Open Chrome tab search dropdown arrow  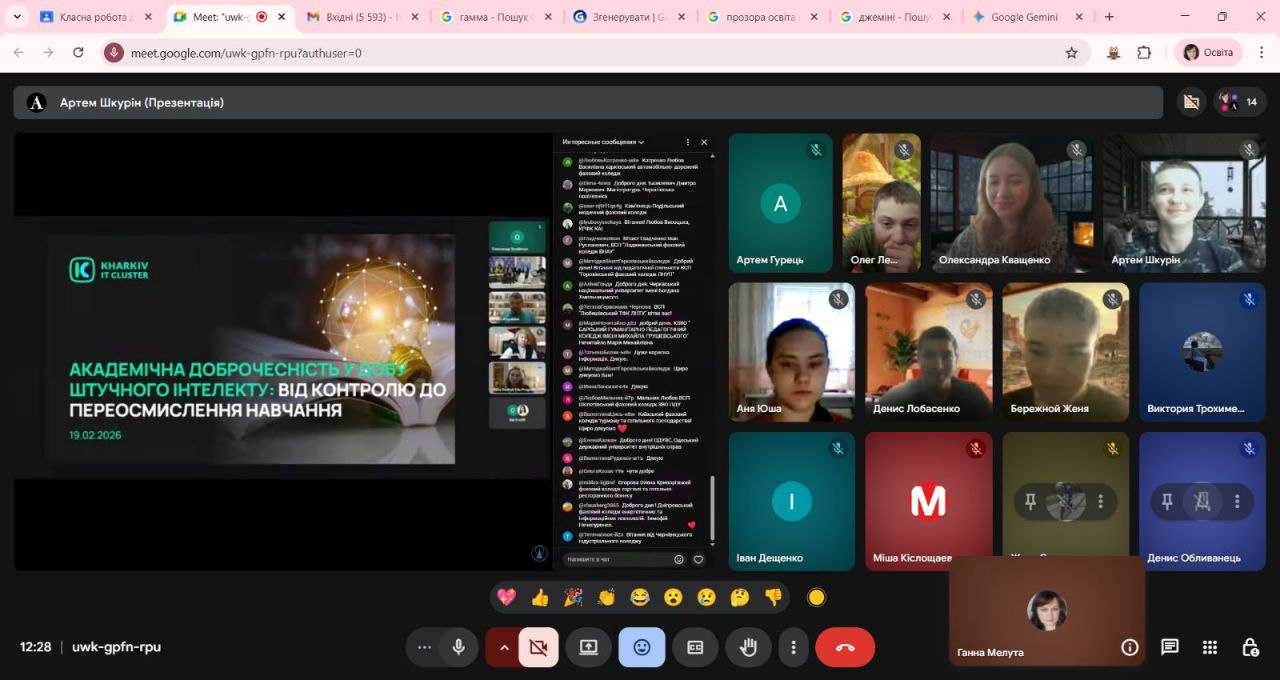point(17,17)
